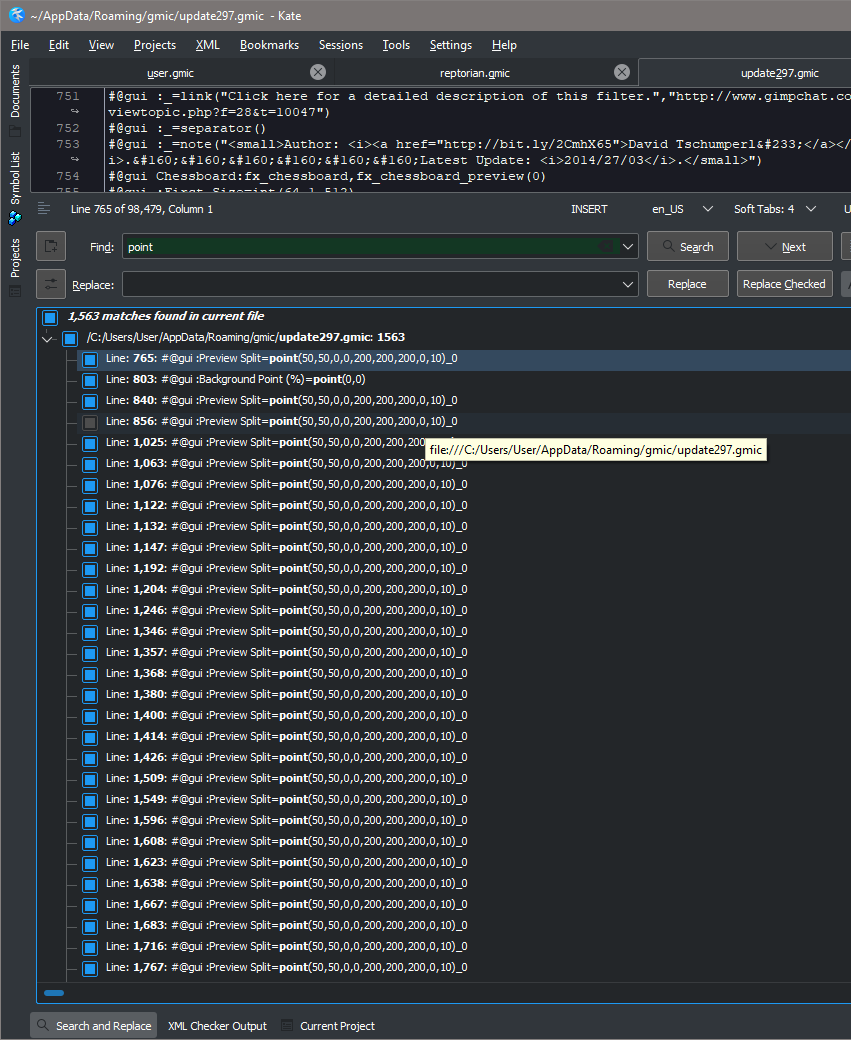This screenshot has height=1040, width=851.
Task: Click the new search tab icon beside Find
Action: (51, 246)
